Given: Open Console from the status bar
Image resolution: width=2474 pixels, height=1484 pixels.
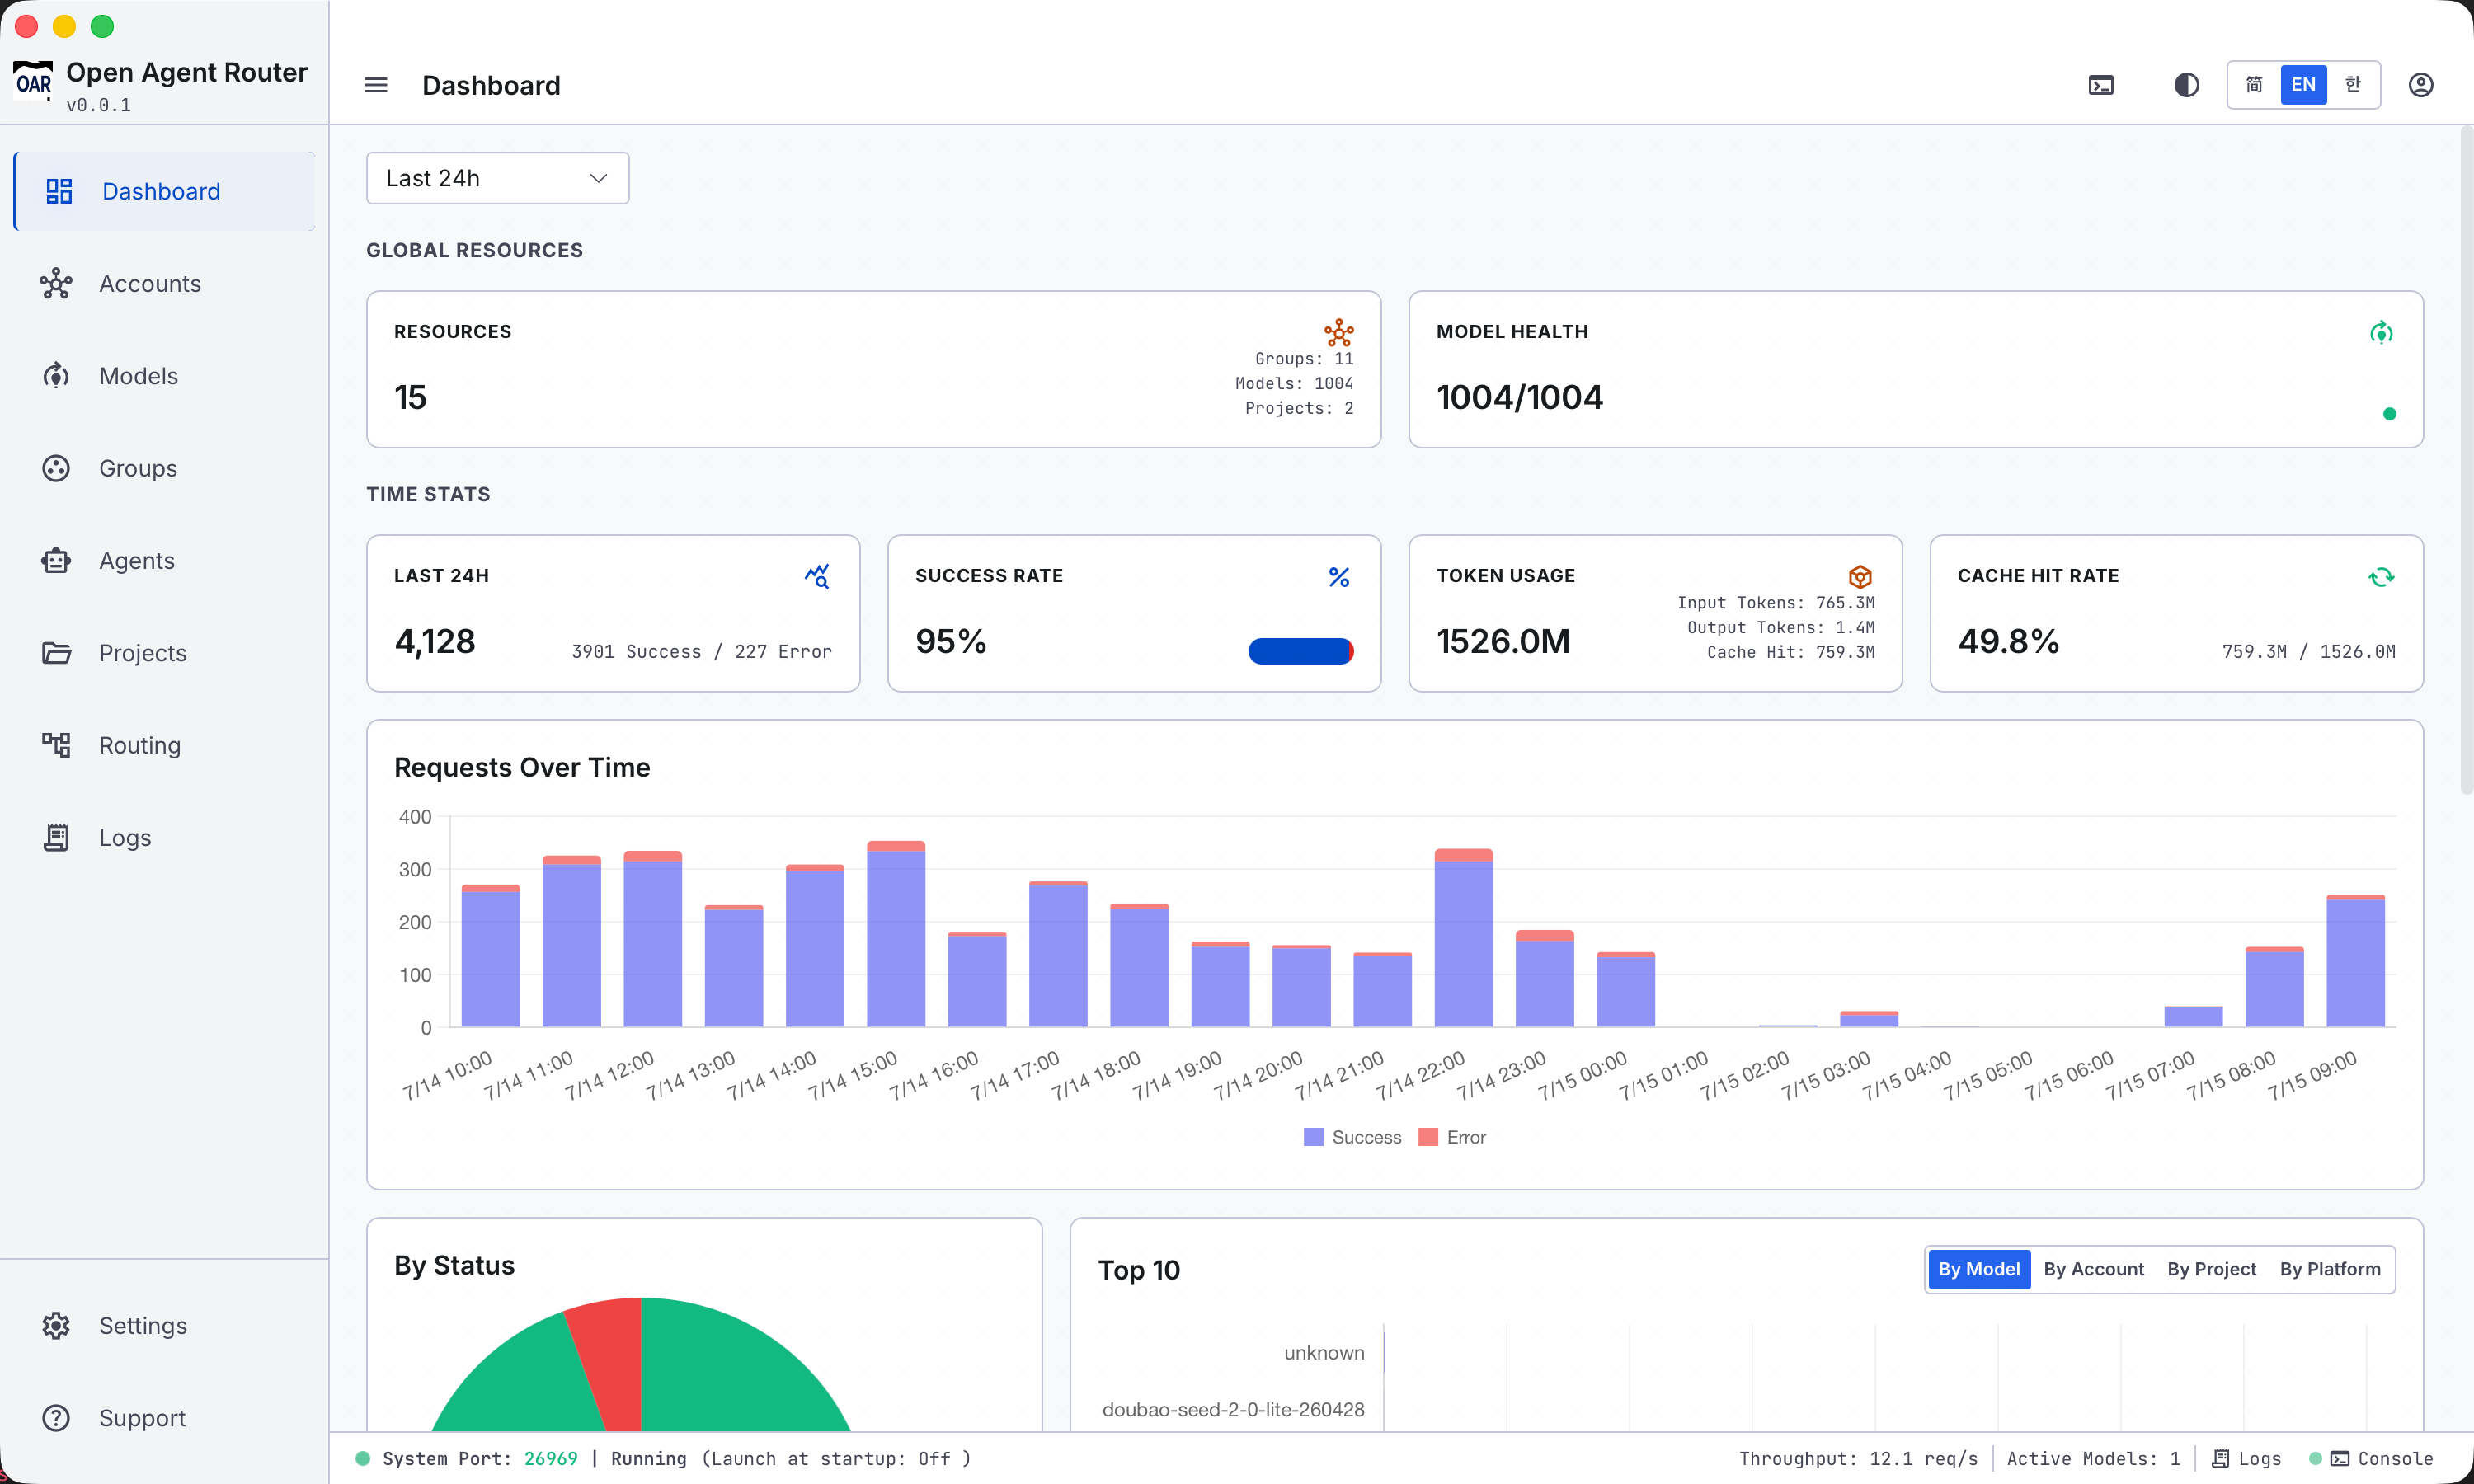Looking at the screenshot, I should 2382,1459.
